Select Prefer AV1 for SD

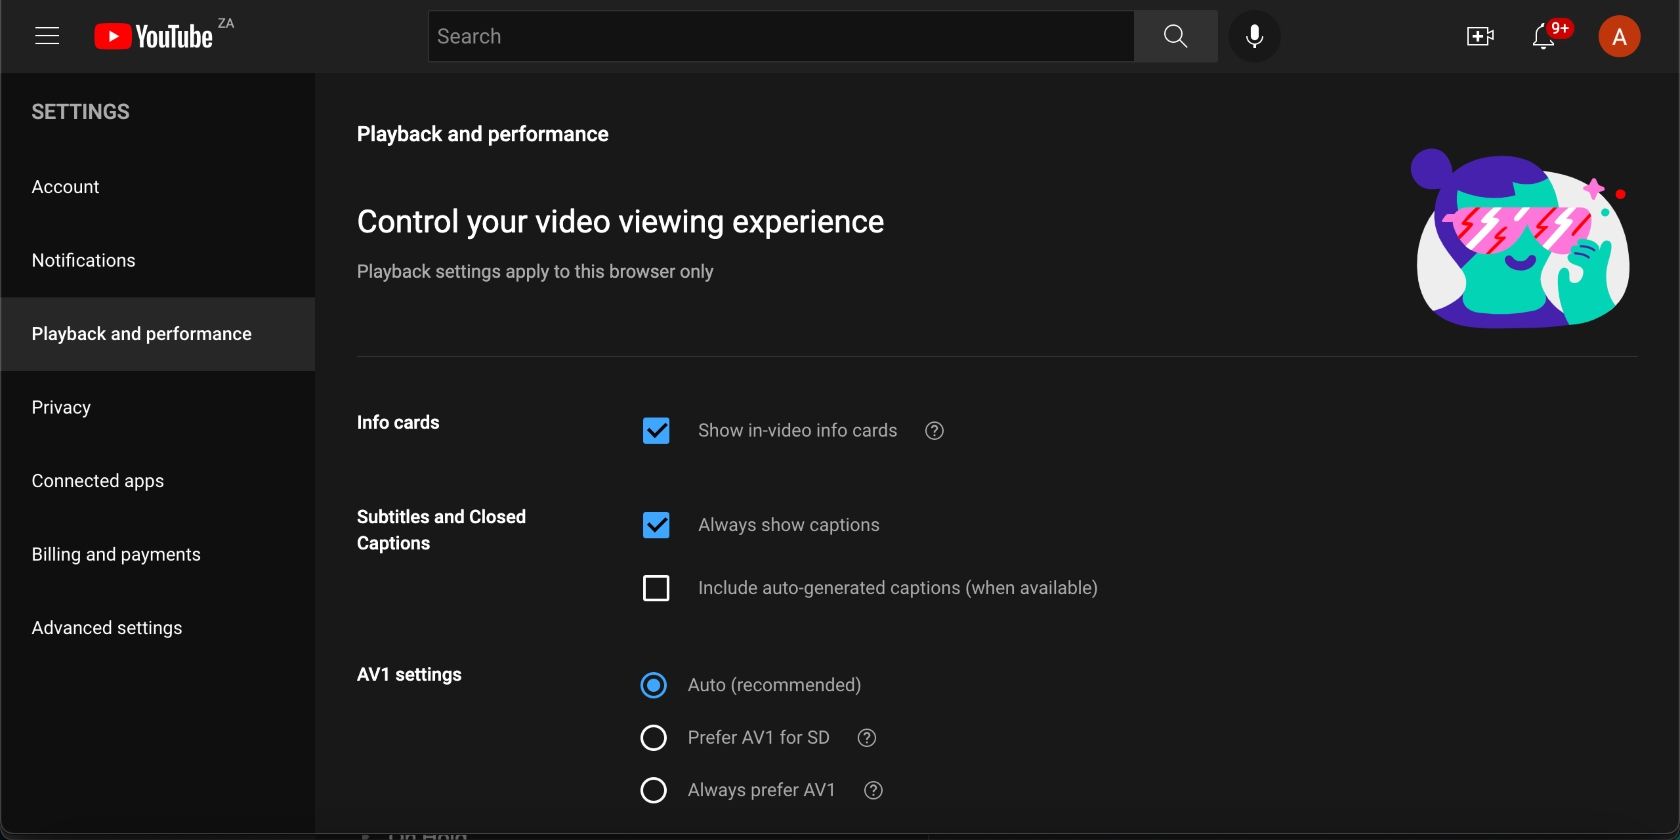[653, 738]
